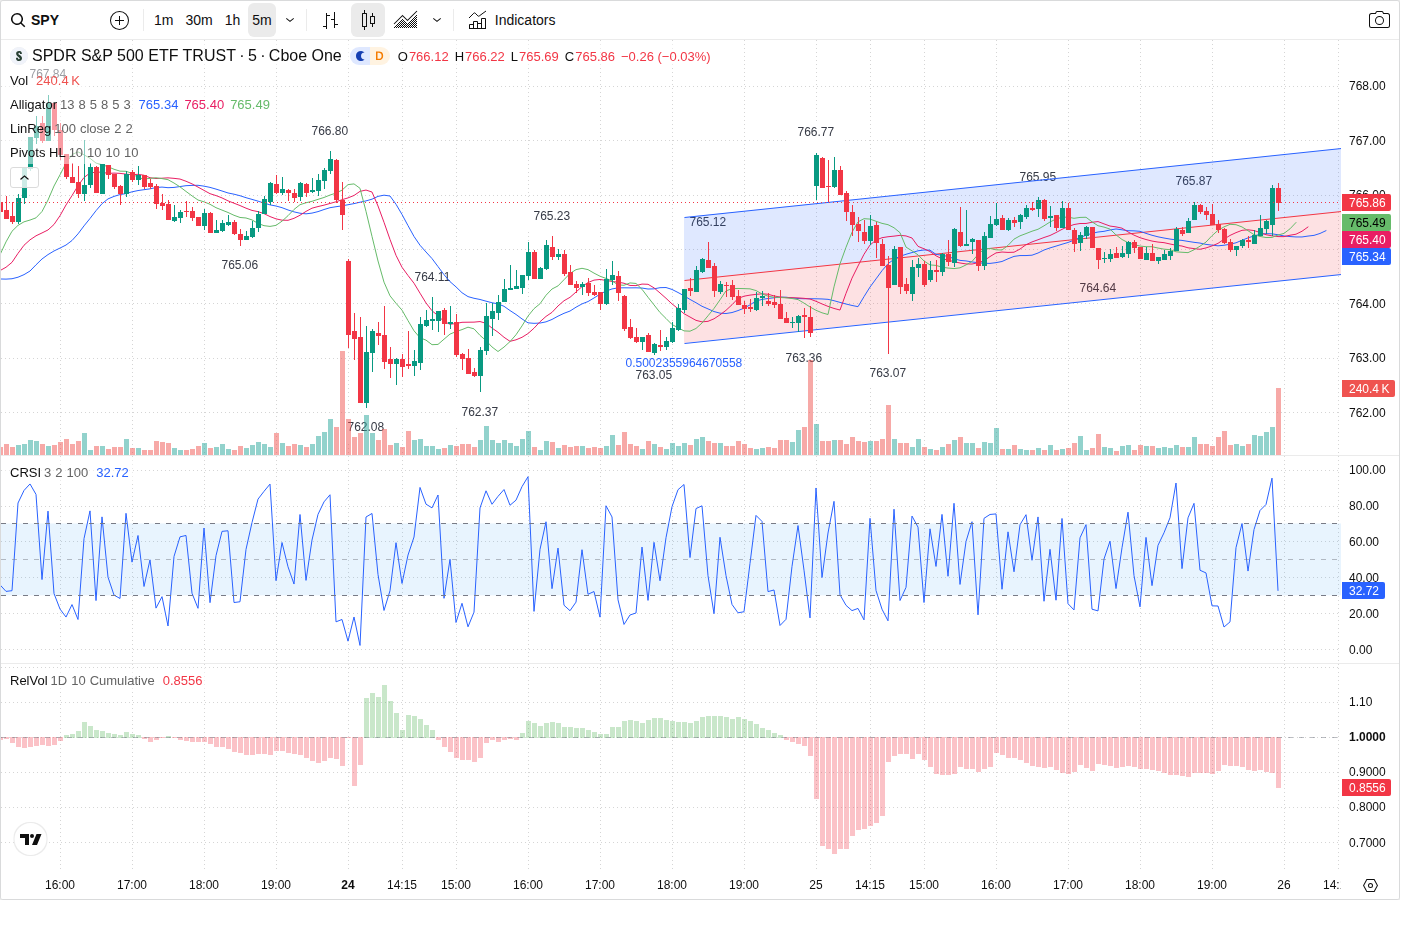Click the S symbol logo icon

point(18,56)
